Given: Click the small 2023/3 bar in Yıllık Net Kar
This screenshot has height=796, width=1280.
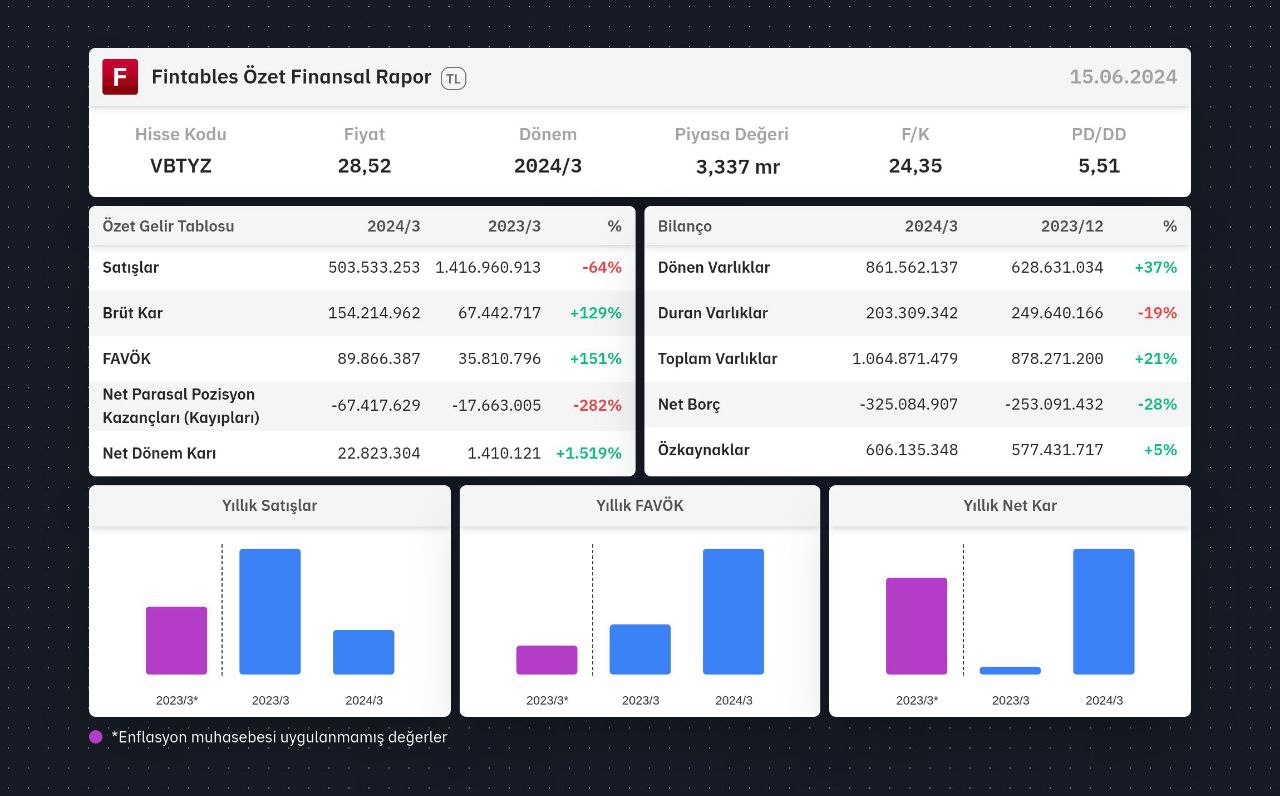Looking at the screenshot, I should 1010,671.
